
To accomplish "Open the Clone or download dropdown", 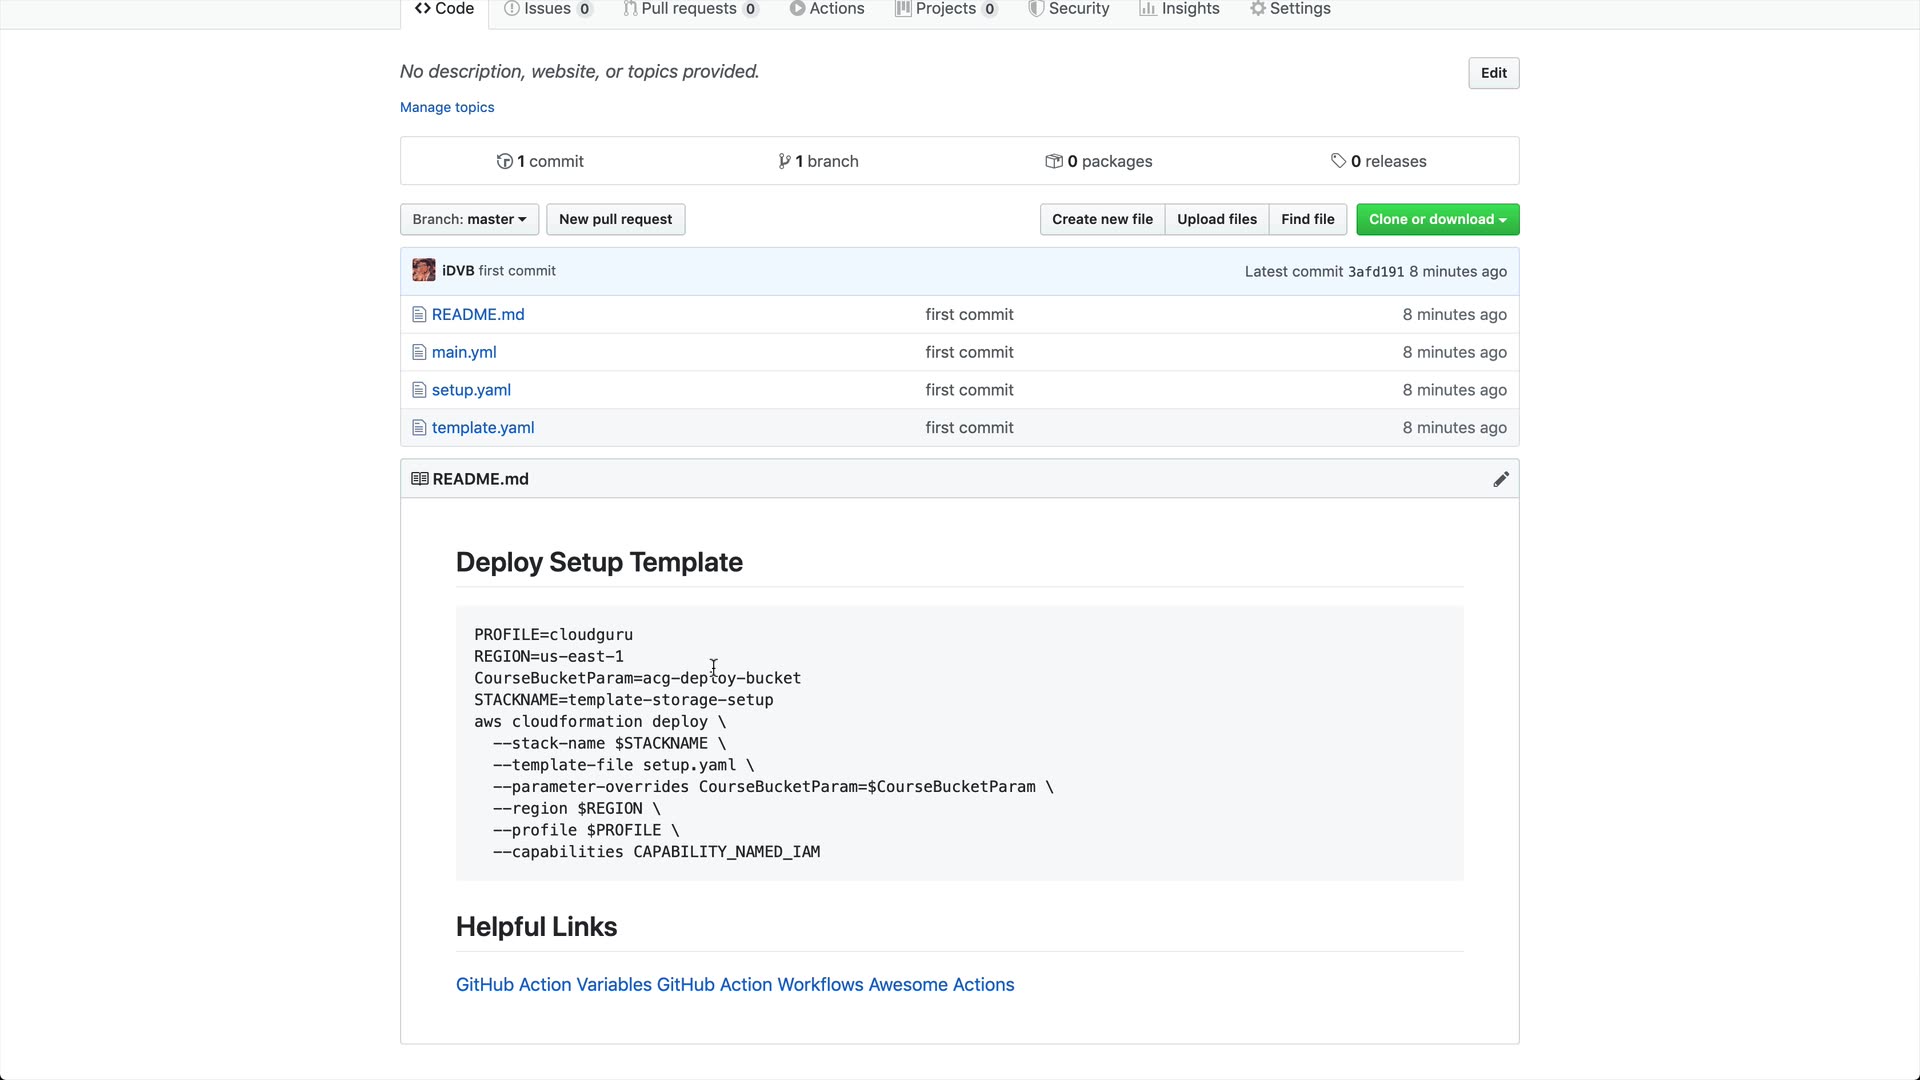I will point(1437,220).
